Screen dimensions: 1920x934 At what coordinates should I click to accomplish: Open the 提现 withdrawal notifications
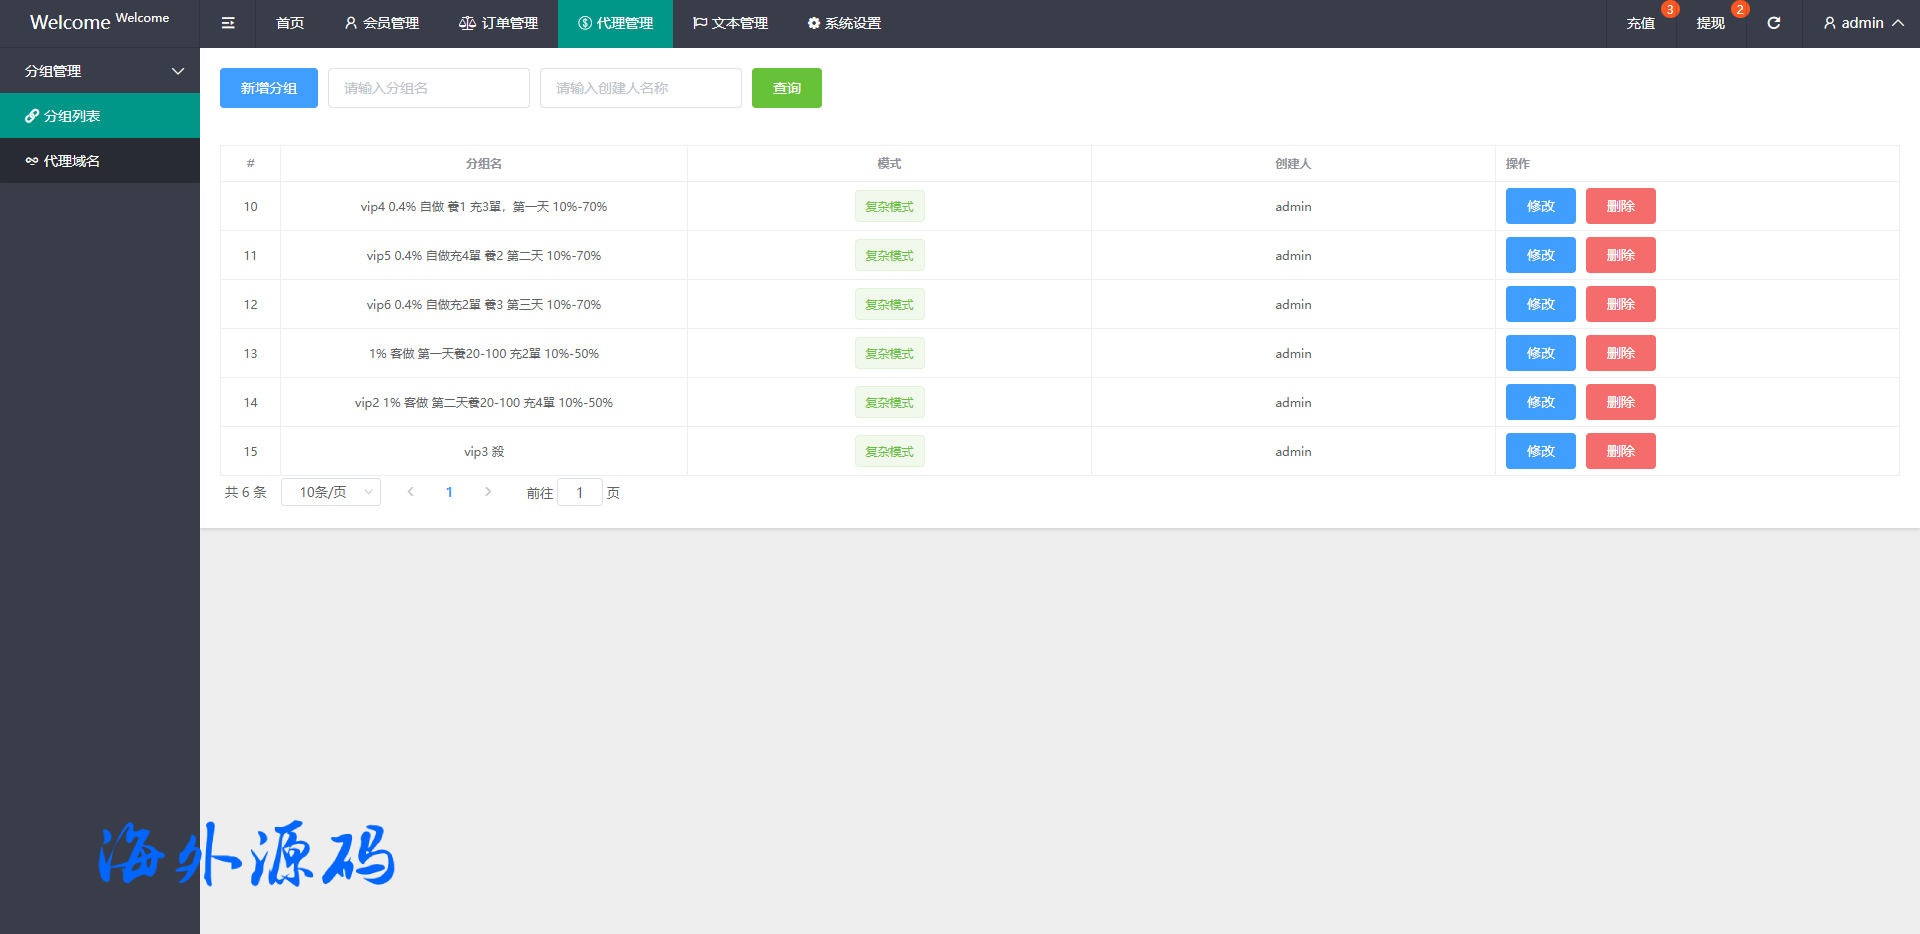pos(1710,23)
